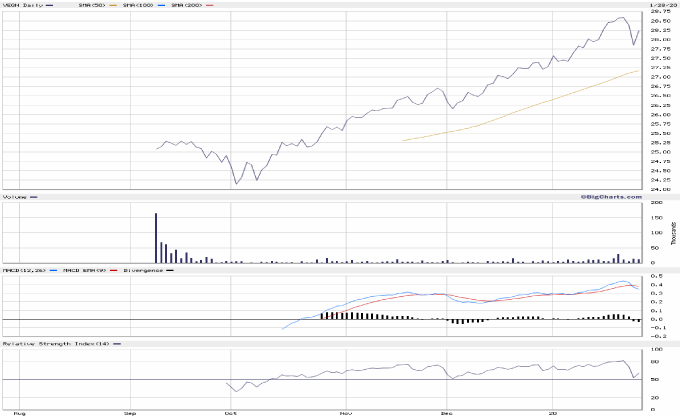Viewport: 680px width, 418px height.
Task: Click the Volume panel label
Action: coord(15,197)
